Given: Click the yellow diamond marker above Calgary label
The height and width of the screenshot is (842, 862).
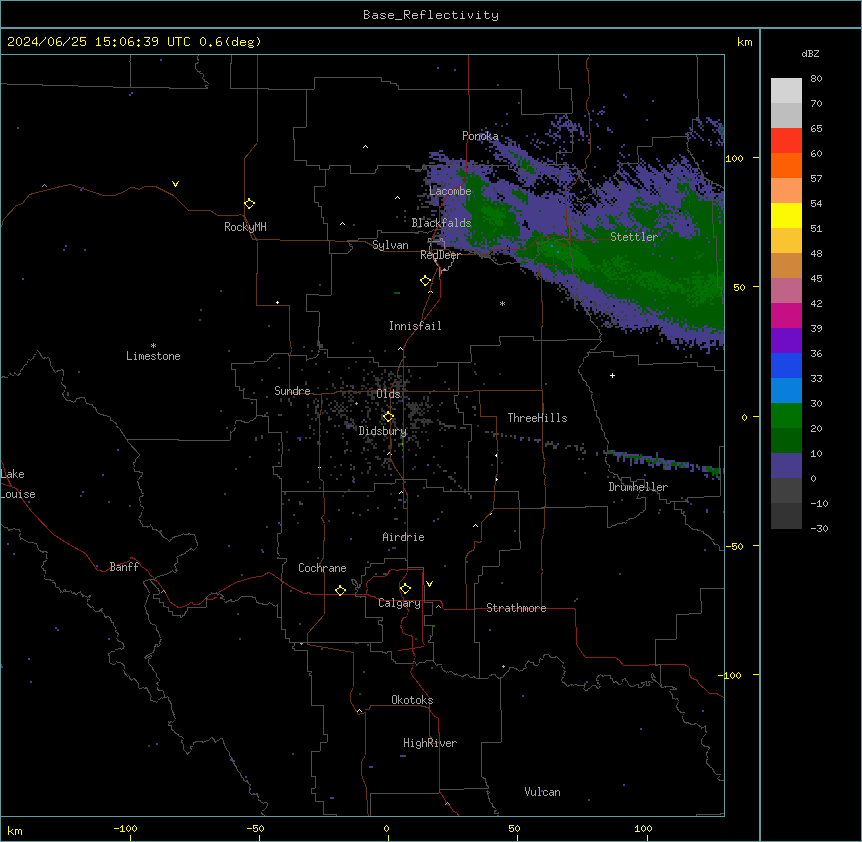Looking at the screenshot, I should (405, 589).
